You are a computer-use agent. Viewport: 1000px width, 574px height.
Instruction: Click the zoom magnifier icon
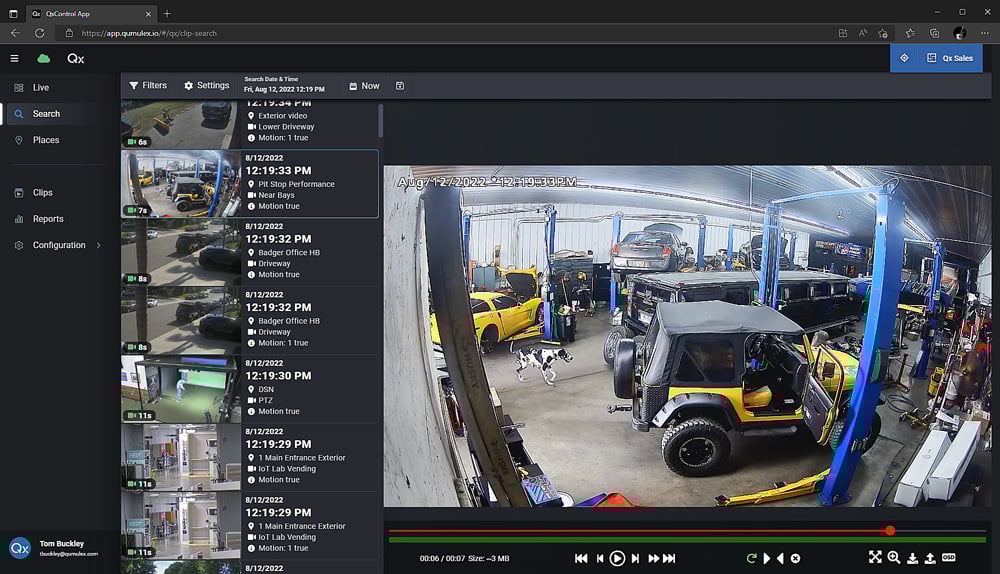click(x=894, y=557)
